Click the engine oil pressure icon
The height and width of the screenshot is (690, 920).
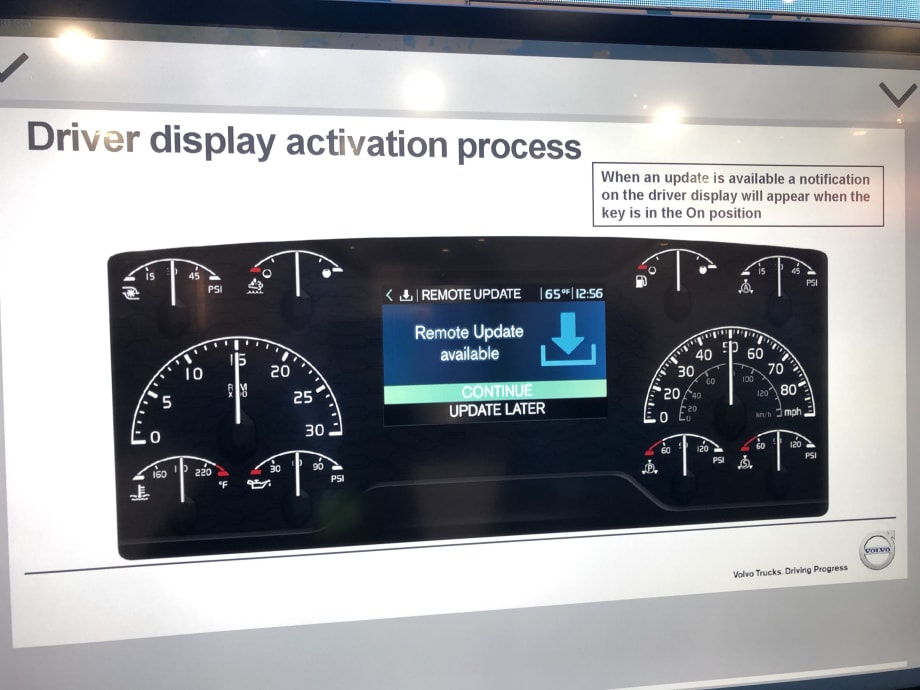(x=258, y=486)
